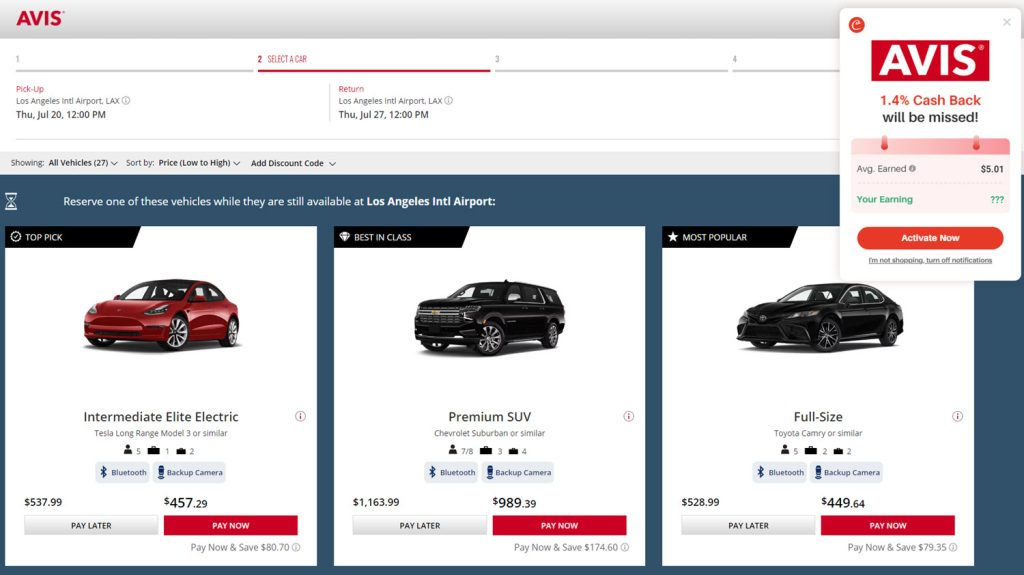Viewport: 1024px width, 575px height.
Task: Click Best In Class diamond icon
Action: pyautogui.click(x=345, y=237)
